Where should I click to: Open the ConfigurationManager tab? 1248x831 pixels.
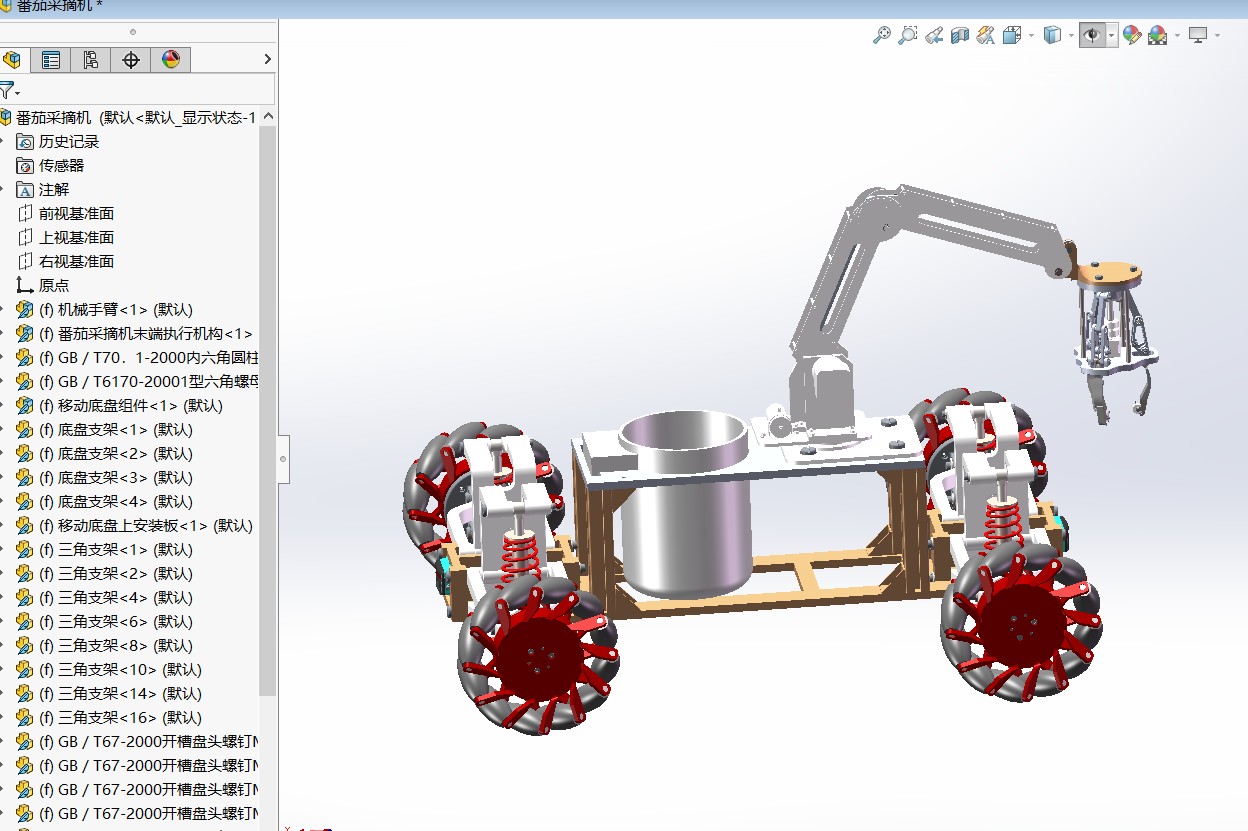[90, 60]
